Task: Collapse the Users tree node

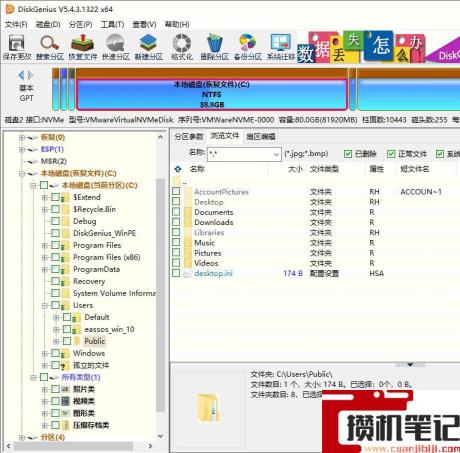Action: tap(45, 305)
